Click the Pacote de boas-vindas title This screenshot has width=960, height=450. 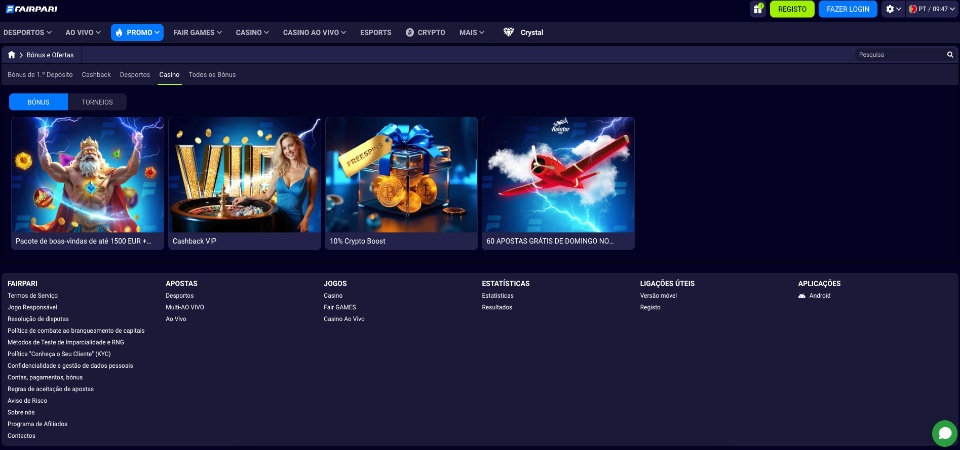click(84, 241)
